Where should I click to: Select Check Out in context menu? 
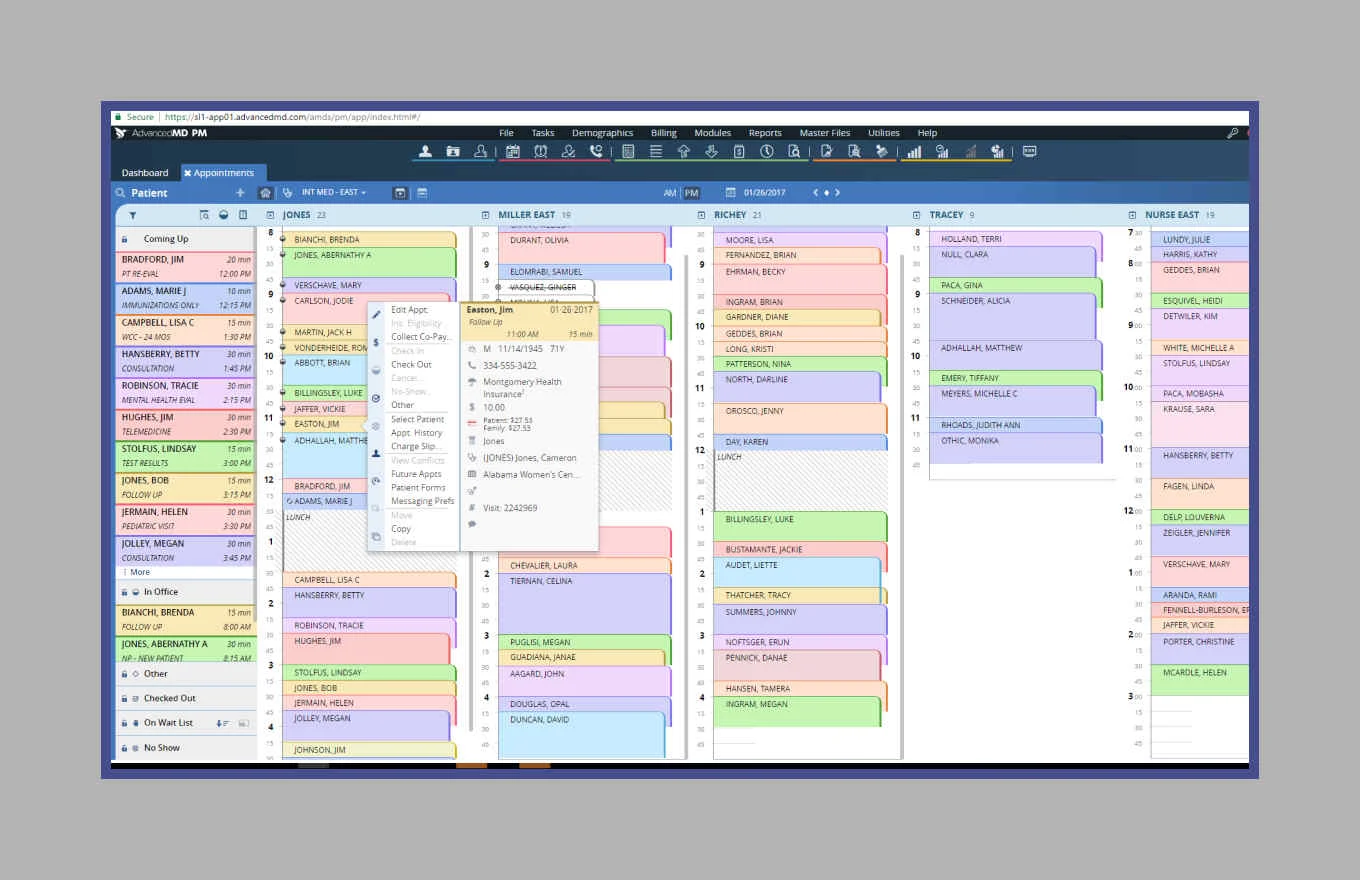[411, 365]
